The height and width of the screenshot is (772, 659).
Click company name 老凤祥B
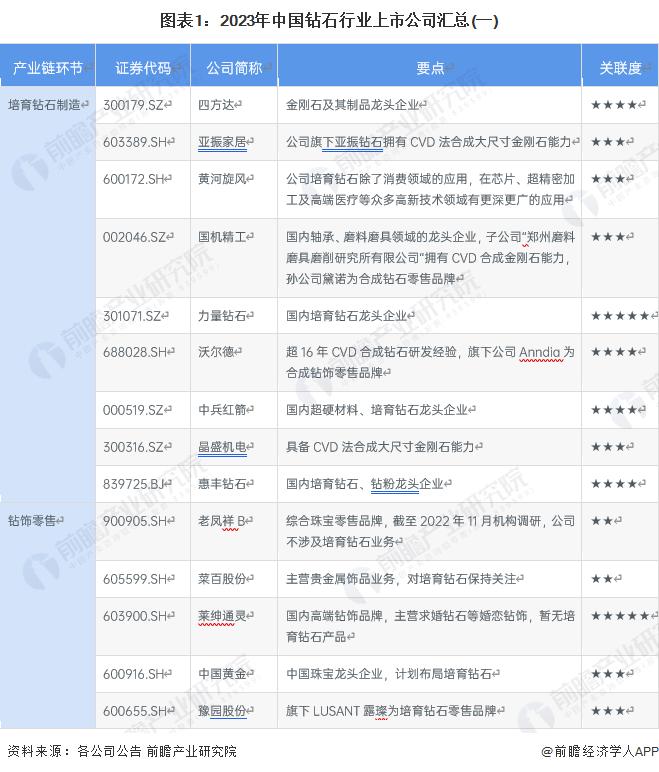pyautogui.click(x=222, y=520)
